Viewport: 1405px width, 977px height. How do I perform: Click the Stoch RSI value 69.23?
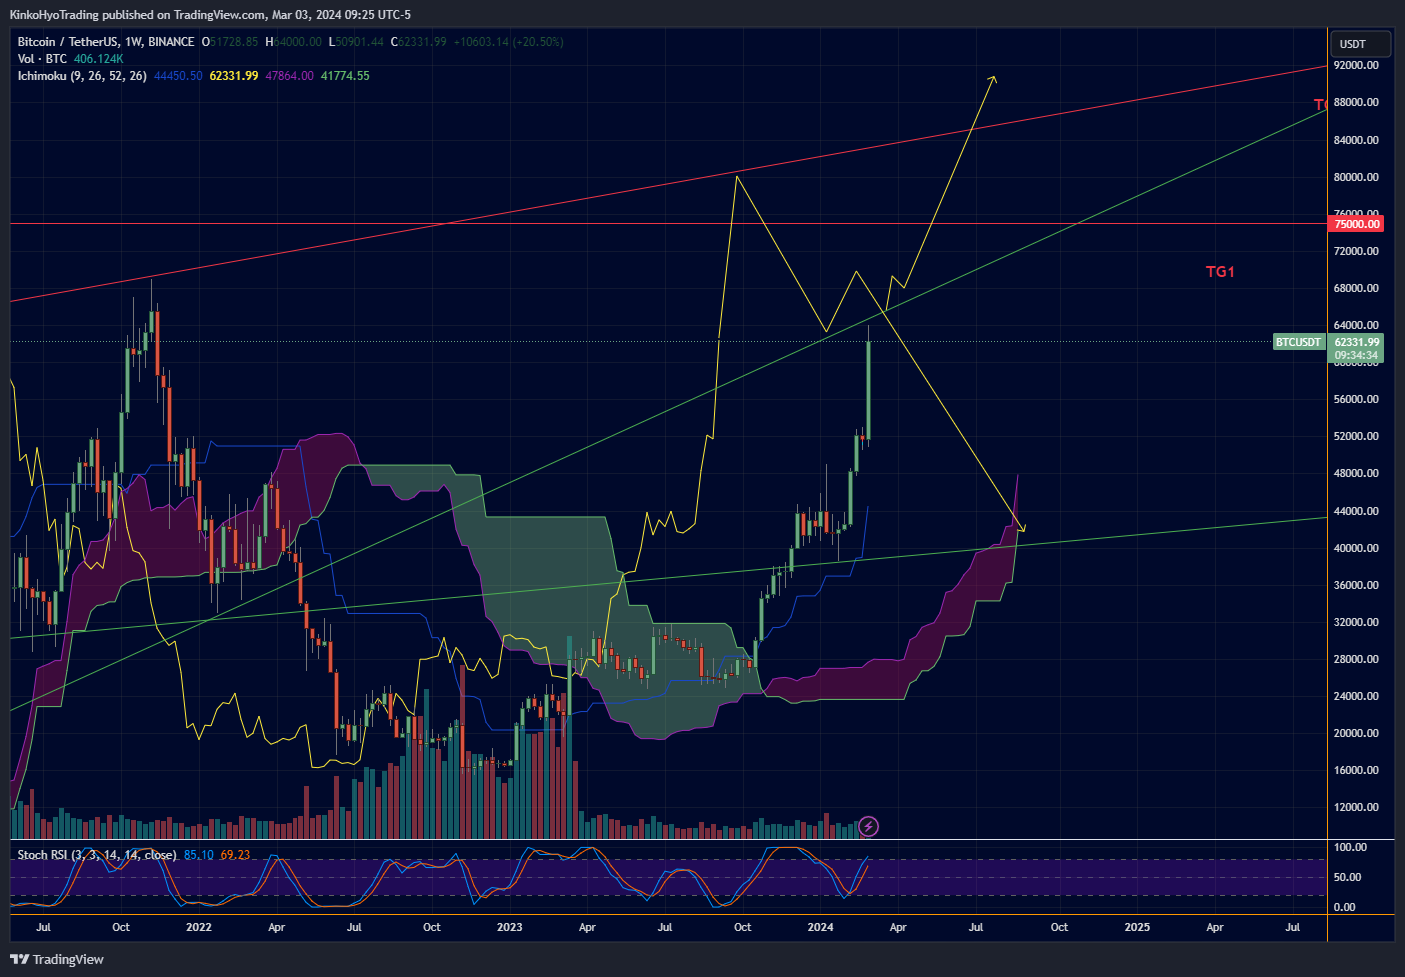(235, 855)
